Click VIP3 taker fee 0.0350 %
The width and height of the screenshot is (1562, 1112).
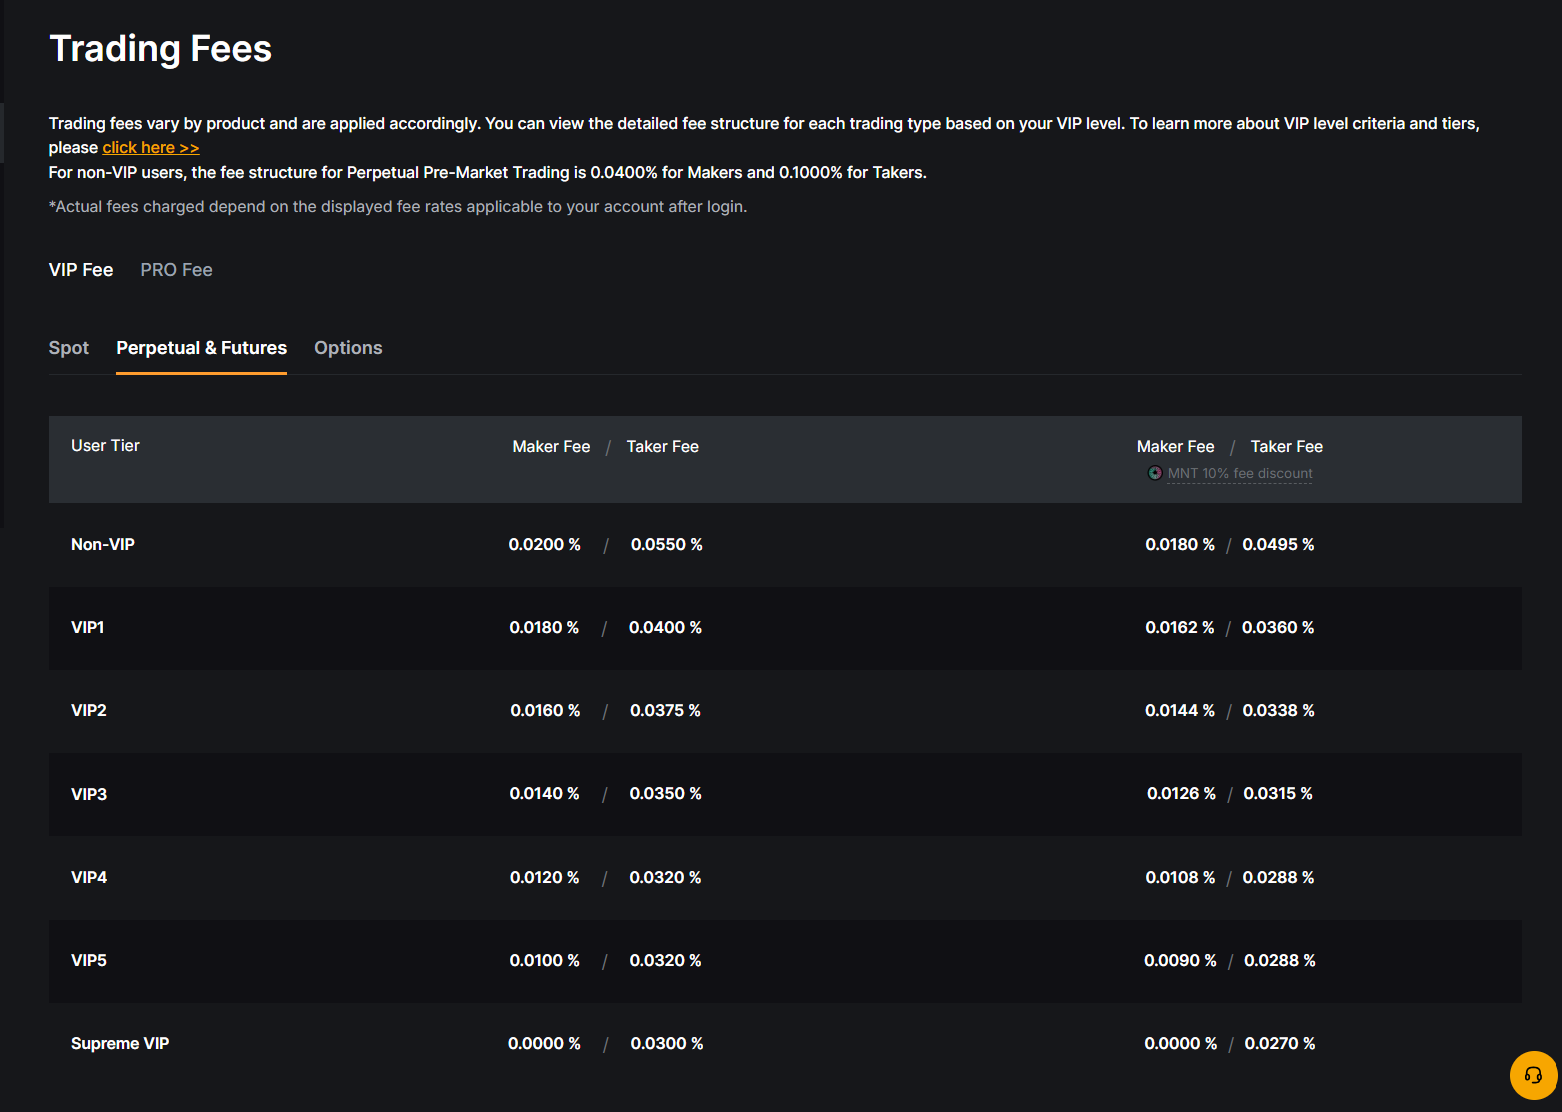[x=665, y=794]
